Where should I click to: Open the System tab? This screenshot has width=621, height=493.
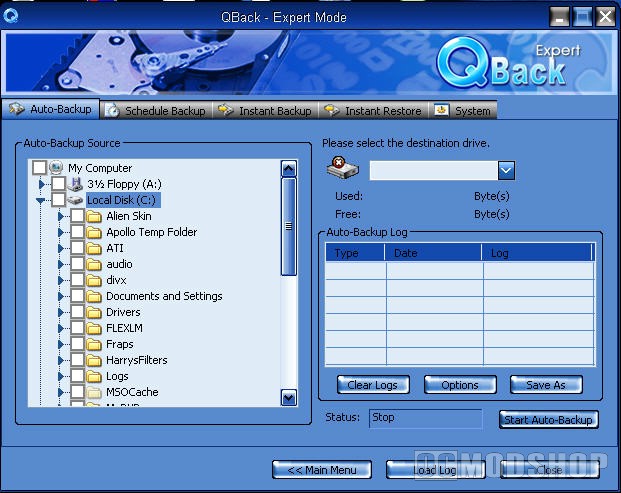tap(463, 111)
